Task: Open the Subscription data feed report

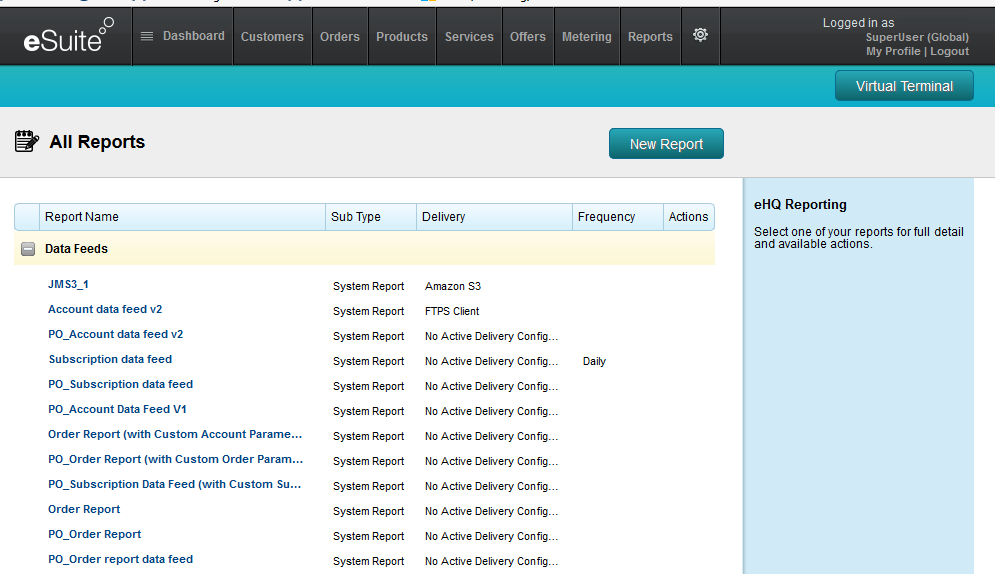Action: (x=110, y=360)
